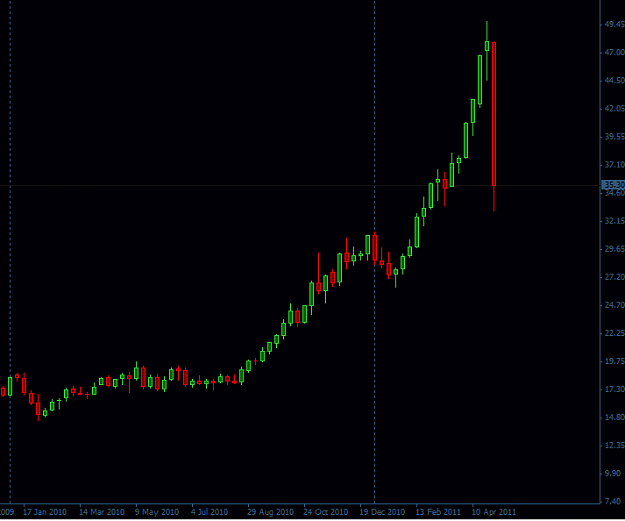This screenshot has height=521, width=625.
Task: Select the 7.40 price level label
Action: tap(614, 501)
